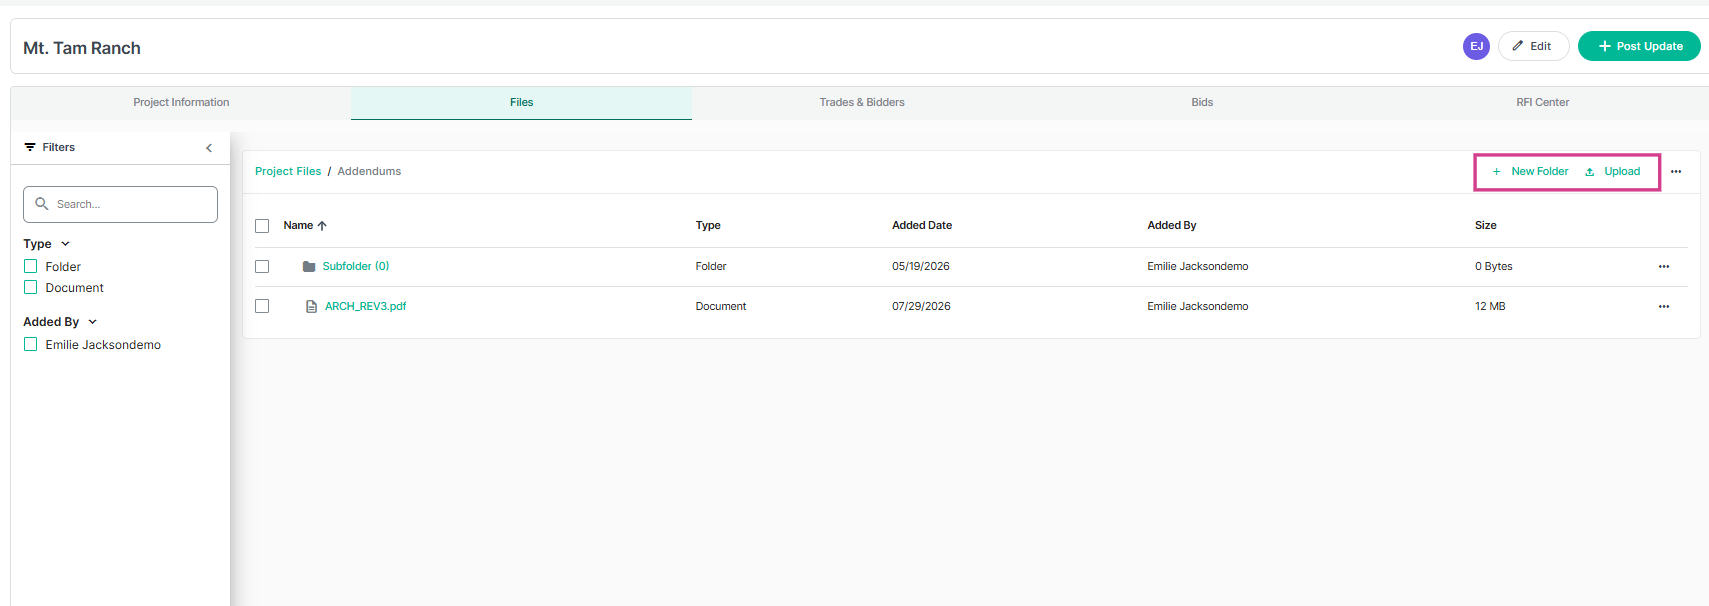Toggle the select-all files checkbox
The image size is (1709, 606).
pyautogui.click(x=262, y=226)
